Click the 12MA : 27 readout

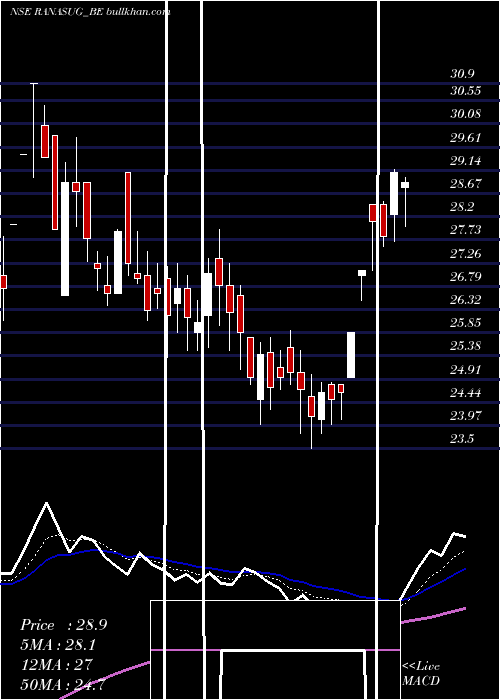57,665
